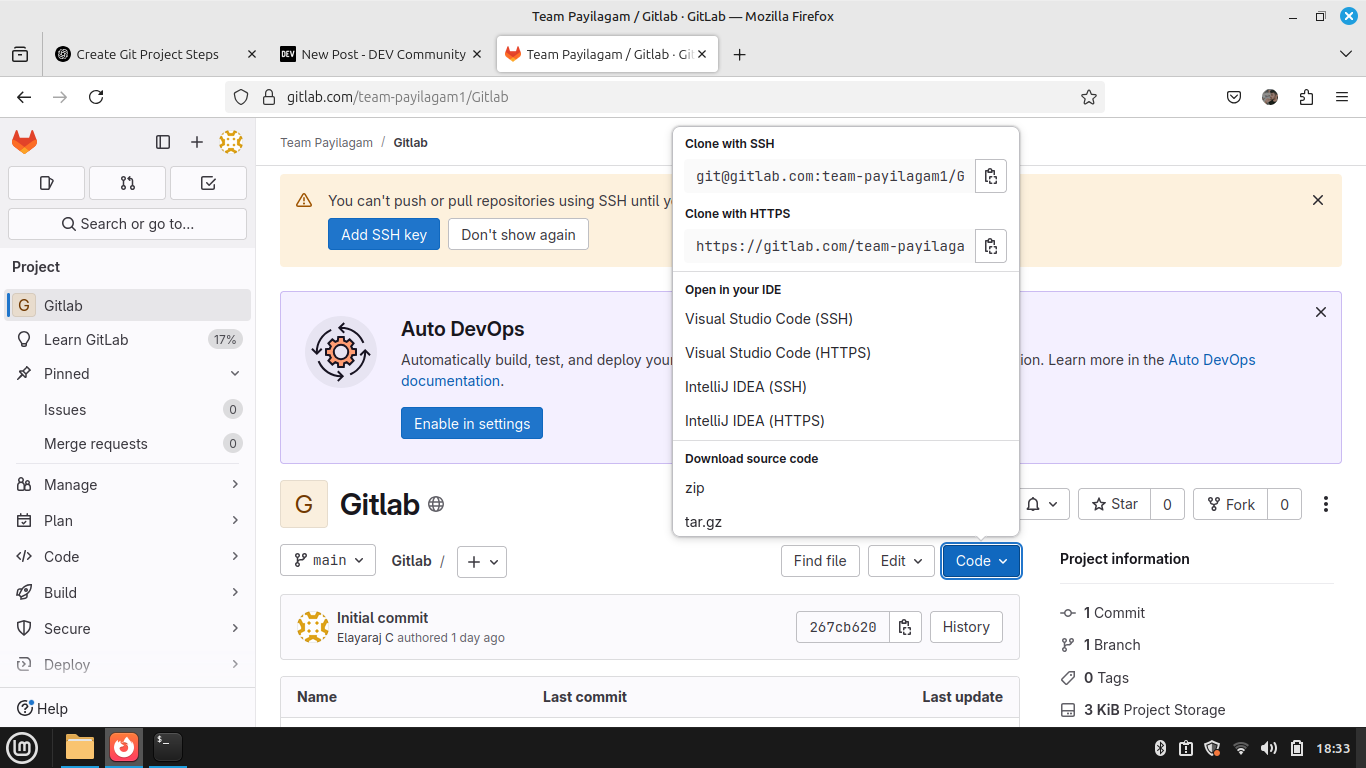Switch to Create Git Project Steps tab
The image size is (1366, 768).
pos(155,54)
